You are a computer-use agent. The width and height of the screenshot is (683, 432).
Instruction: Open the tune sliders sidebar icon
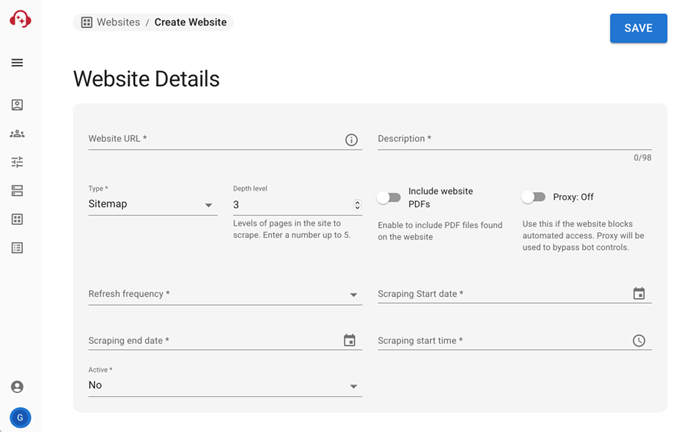point(17,162)
